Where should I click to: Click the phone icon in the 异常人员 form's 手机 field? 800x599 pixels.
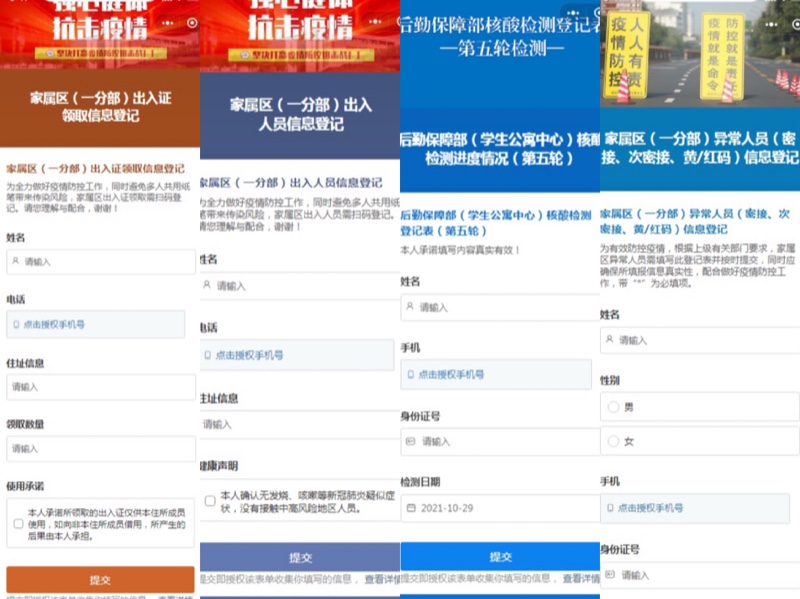tap(609, 508)
